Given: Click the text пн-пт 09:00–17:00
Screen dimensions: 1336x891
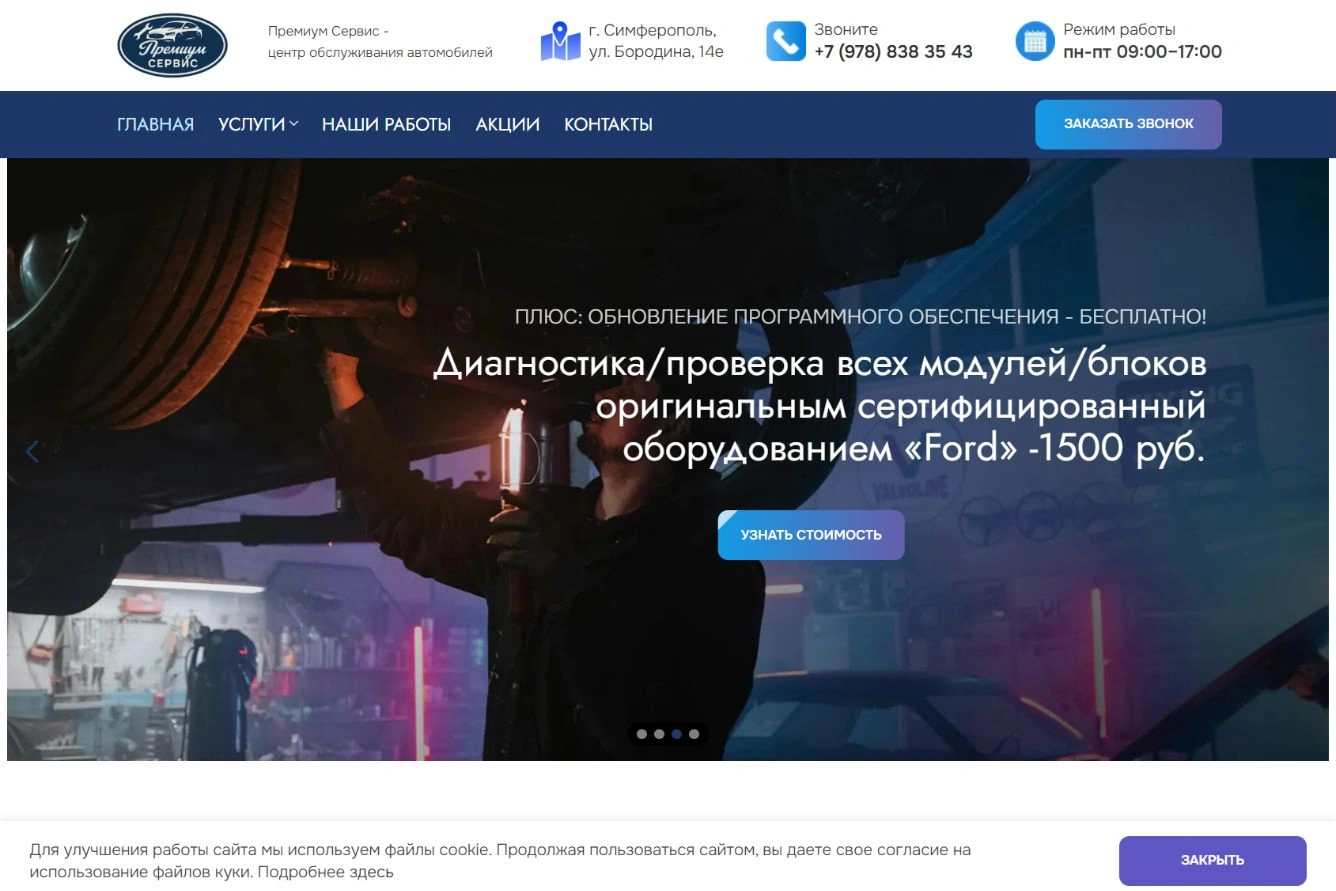Looking at the screenshot, I should pos(1142,52).
